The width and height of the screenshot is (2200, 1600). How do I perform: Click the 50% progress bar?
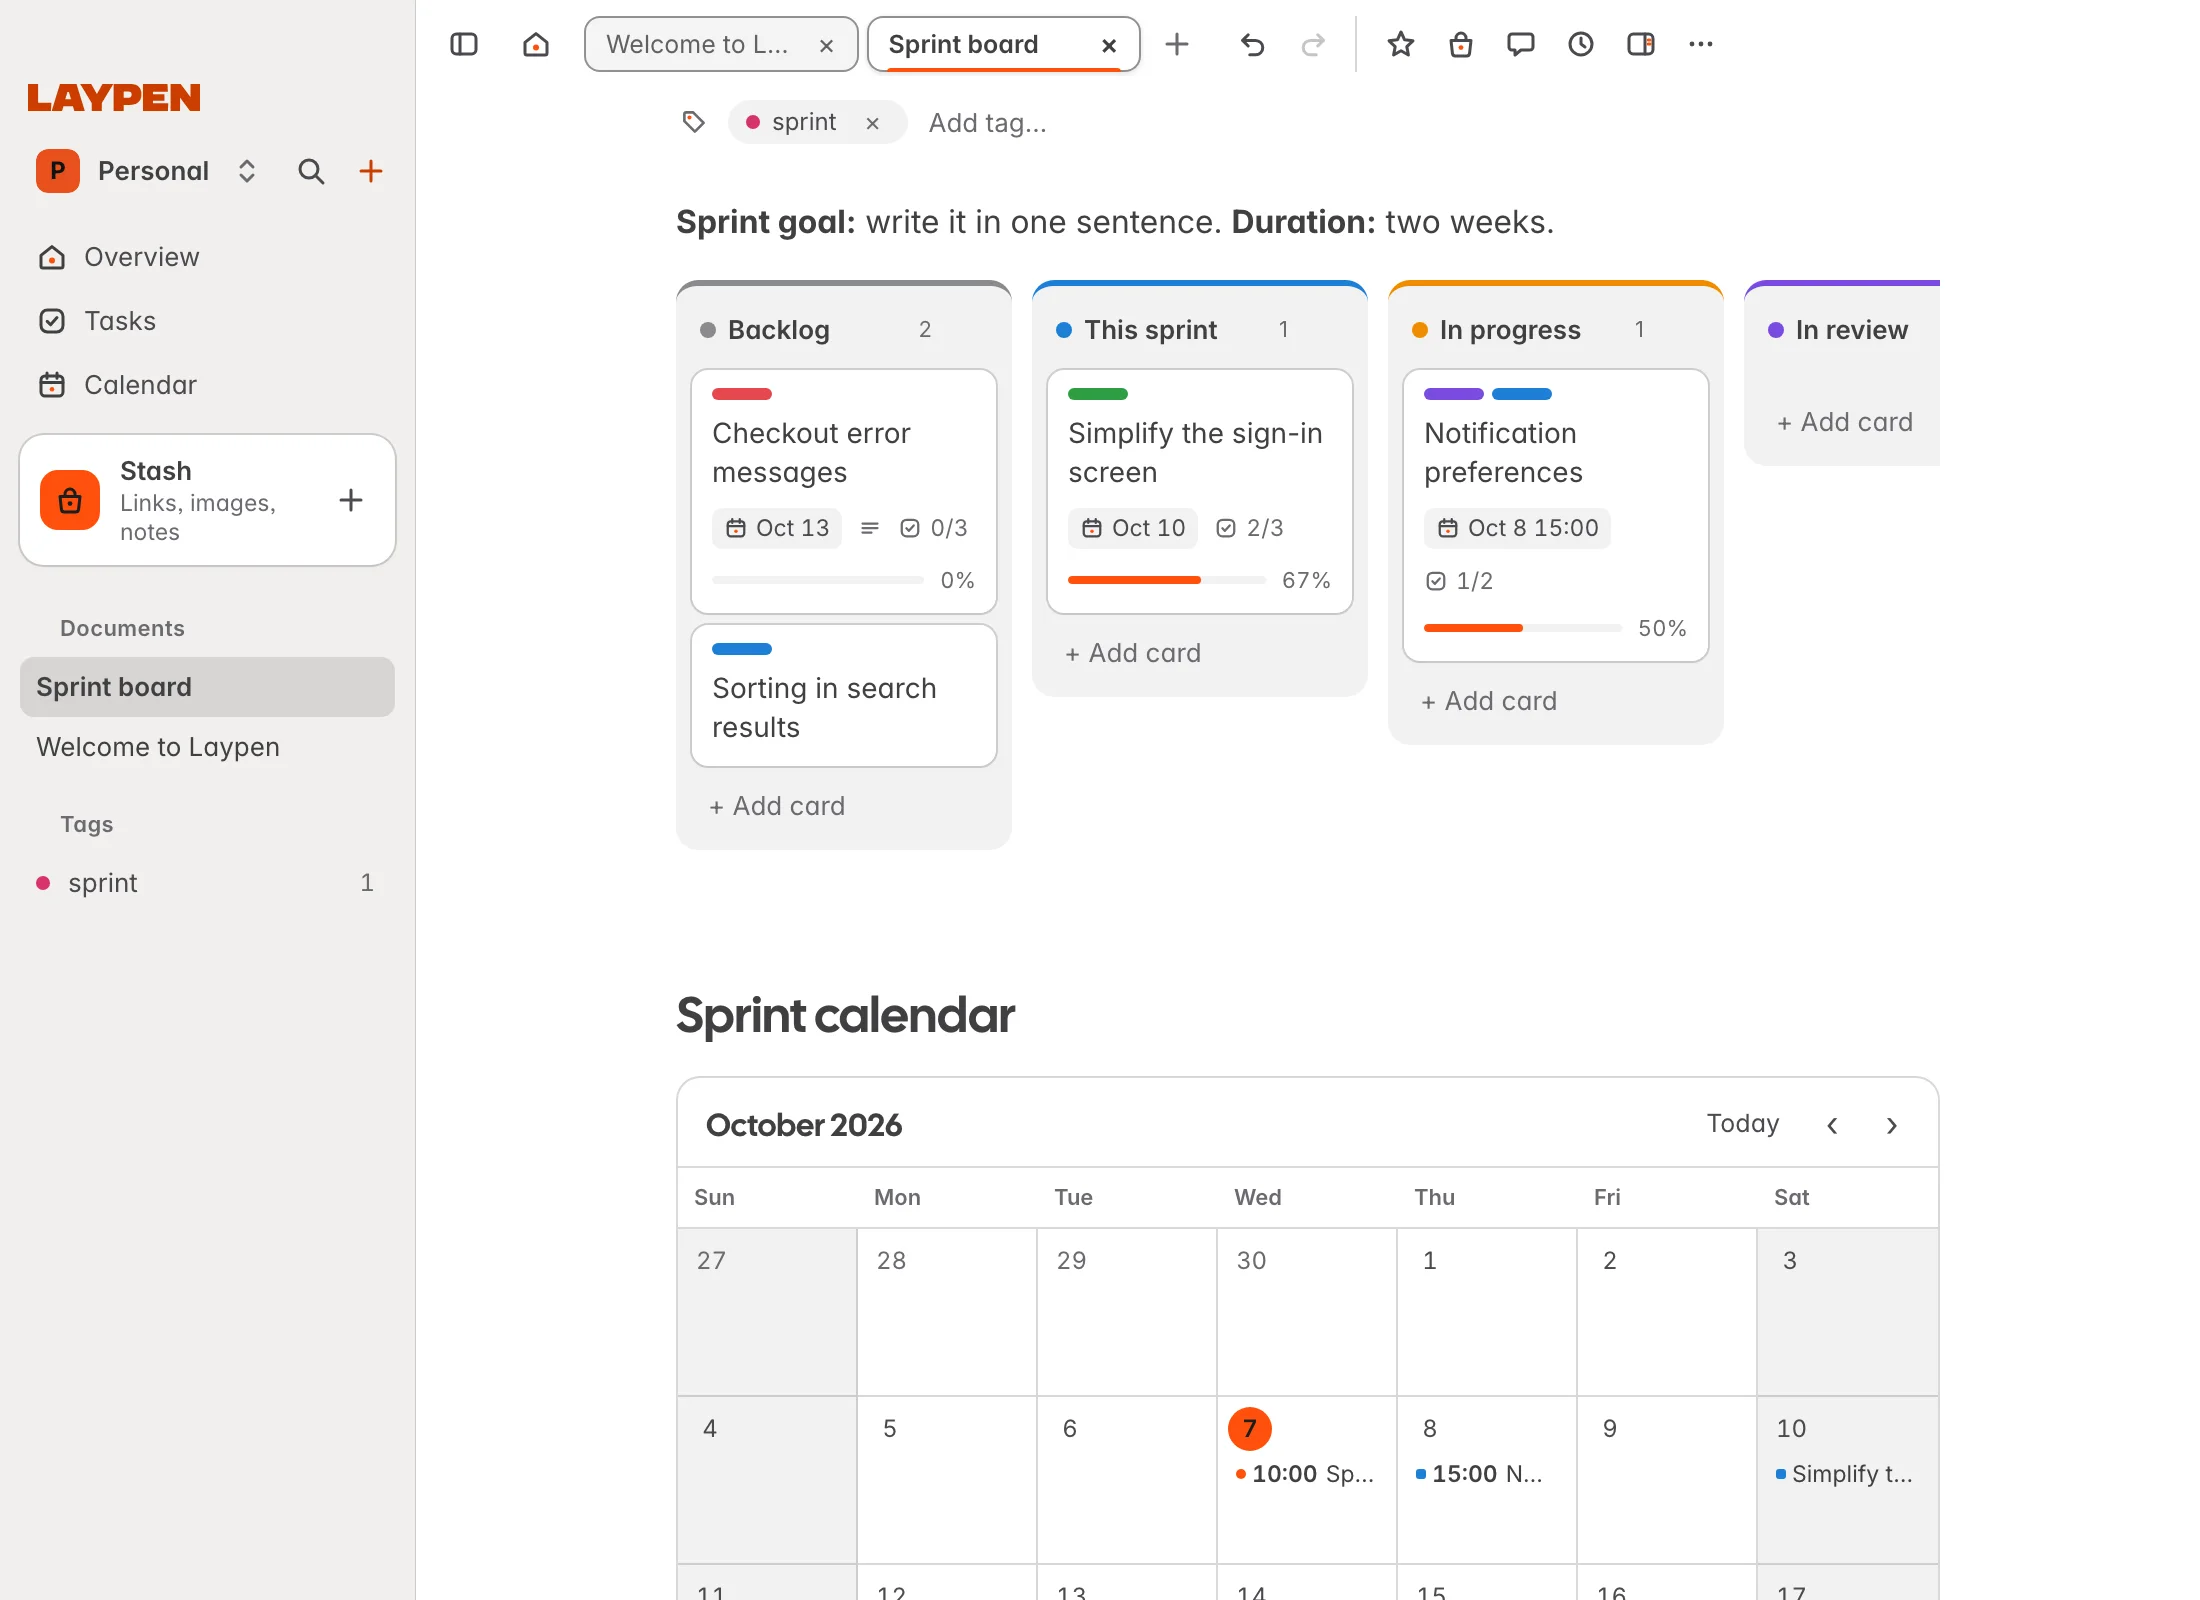(1523, 628)
